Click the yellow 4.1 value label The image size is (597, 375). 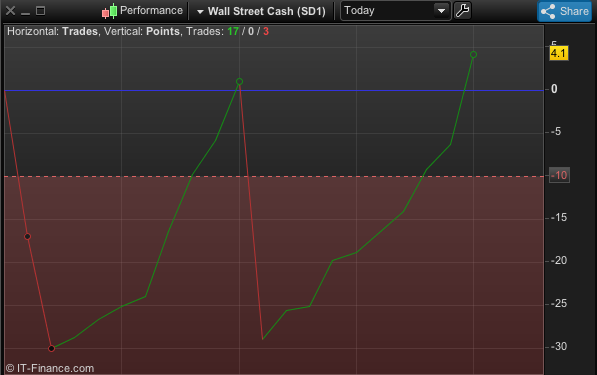pyautogui.click(x=559, y=53)
